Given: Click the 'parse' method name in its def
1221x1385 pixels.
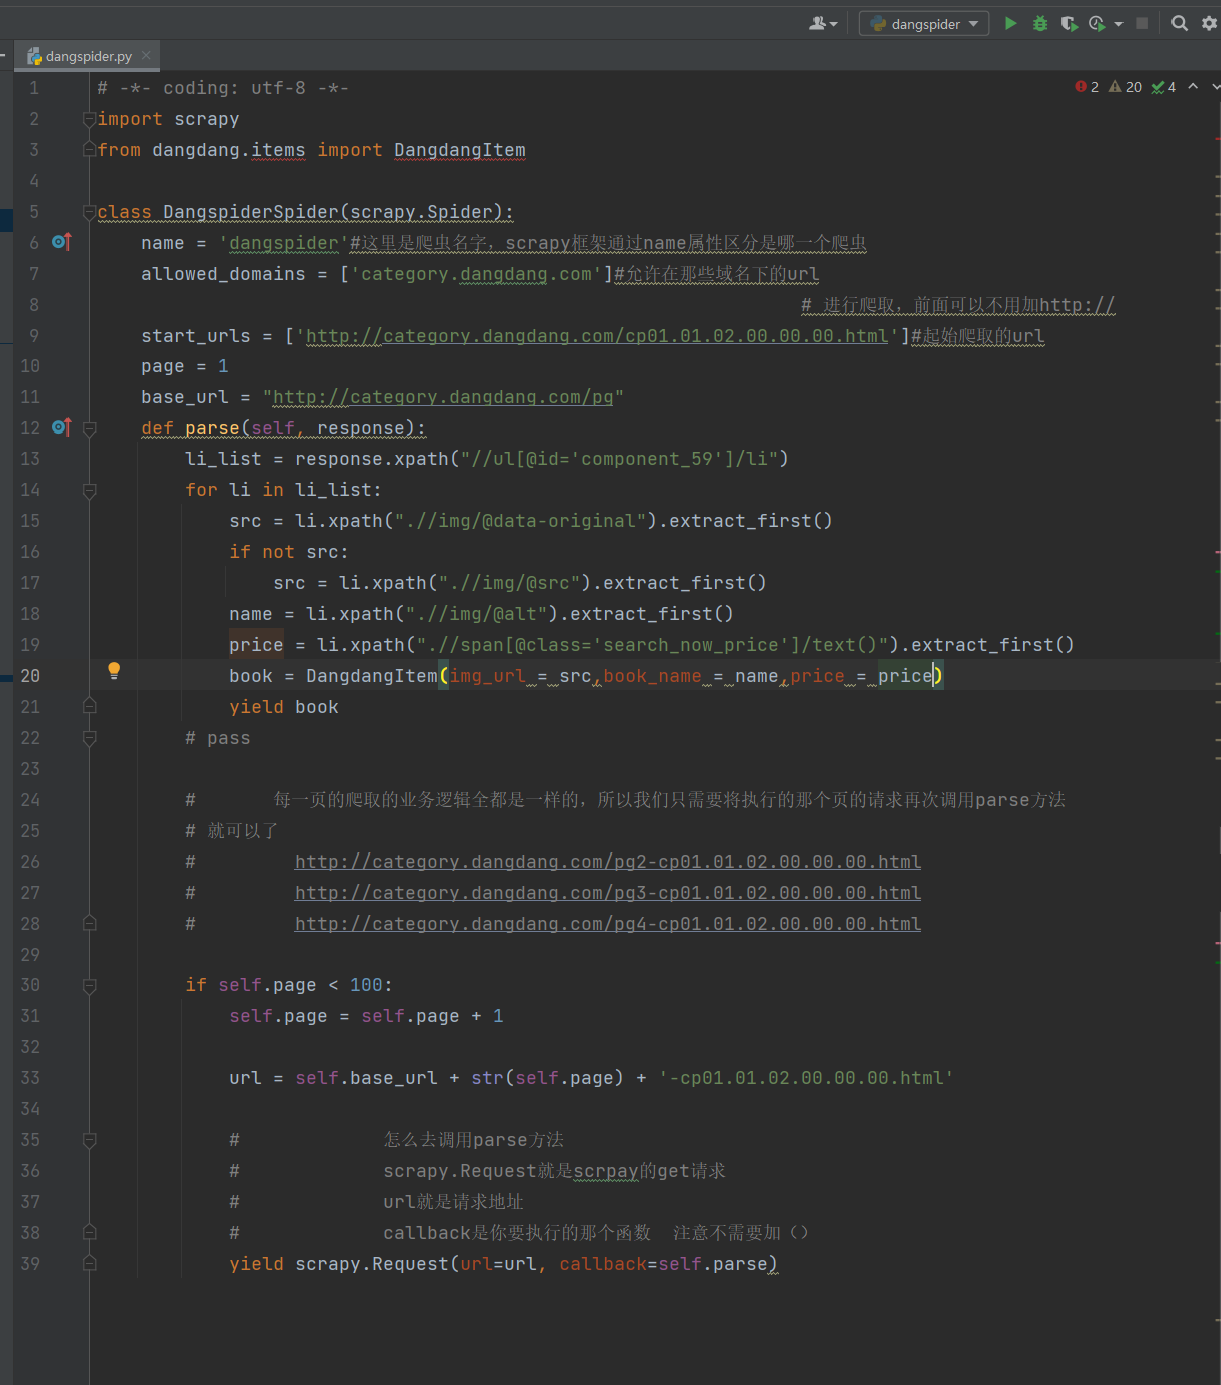Looking at the screenshot, I should (212, 428).
